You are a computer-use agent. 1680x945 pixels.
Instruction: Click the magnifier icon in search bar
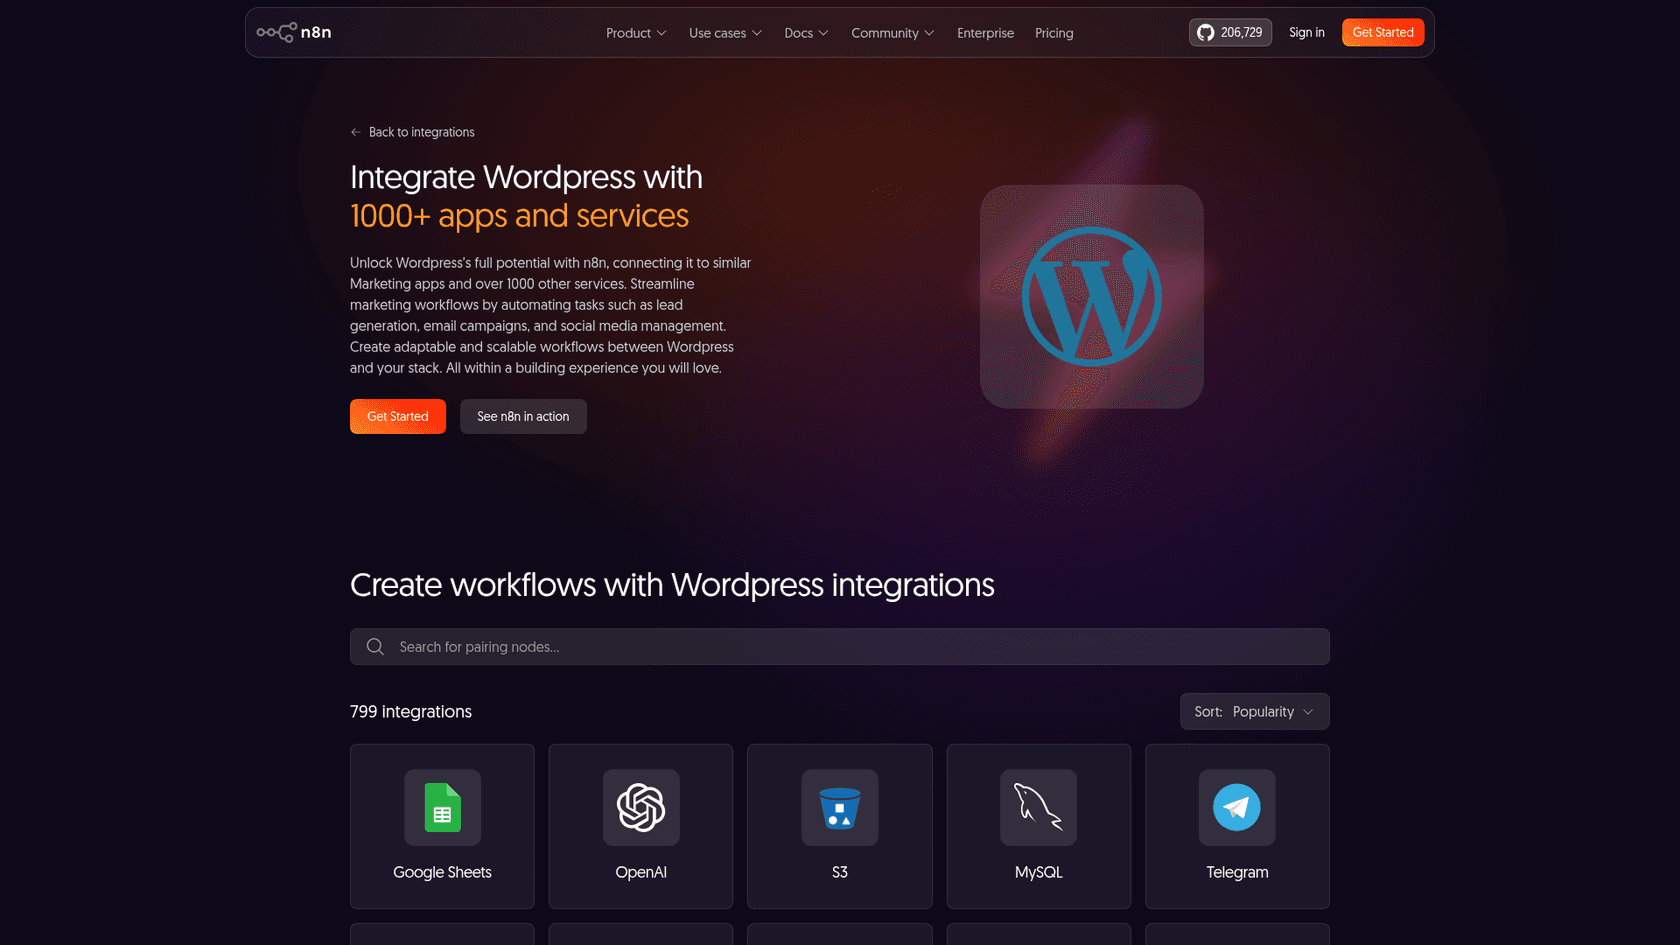(x=375, y=647)
